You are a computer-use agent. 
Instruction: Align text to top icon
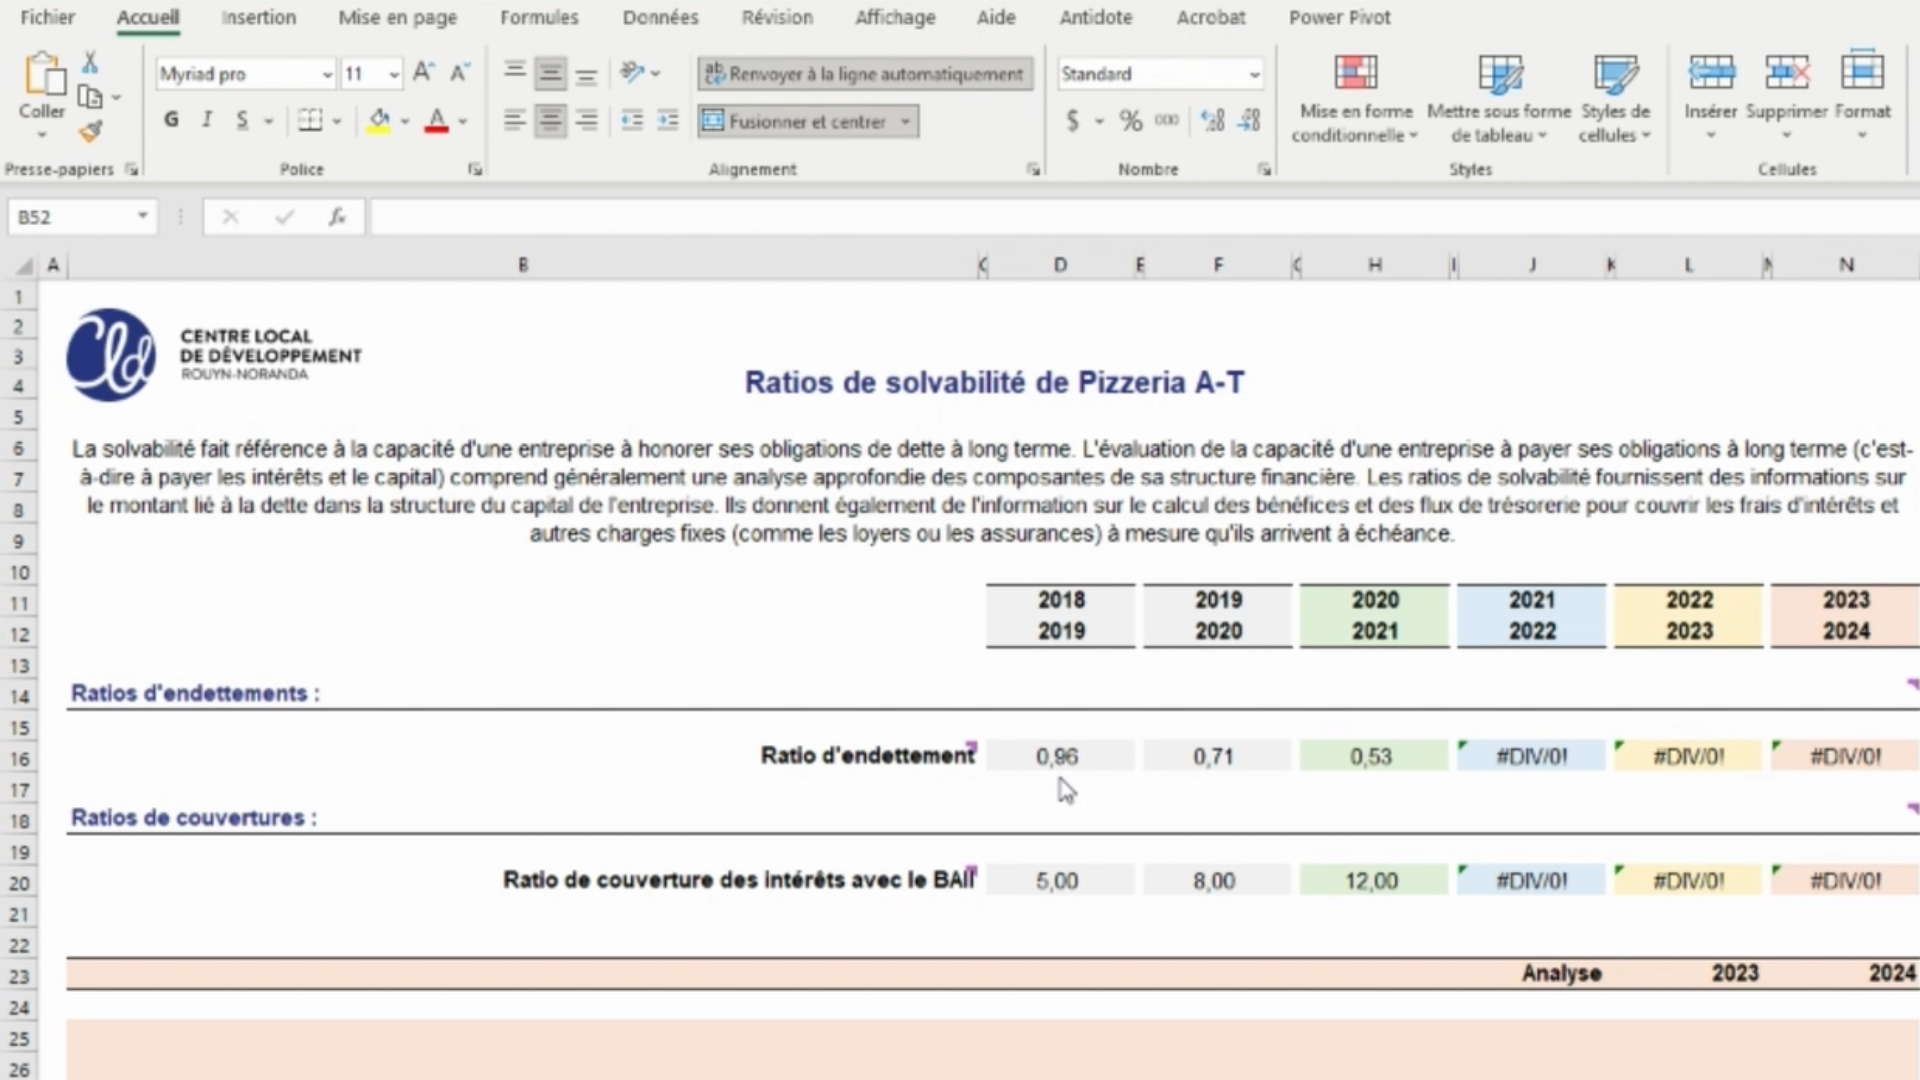[x=515, y=73]
